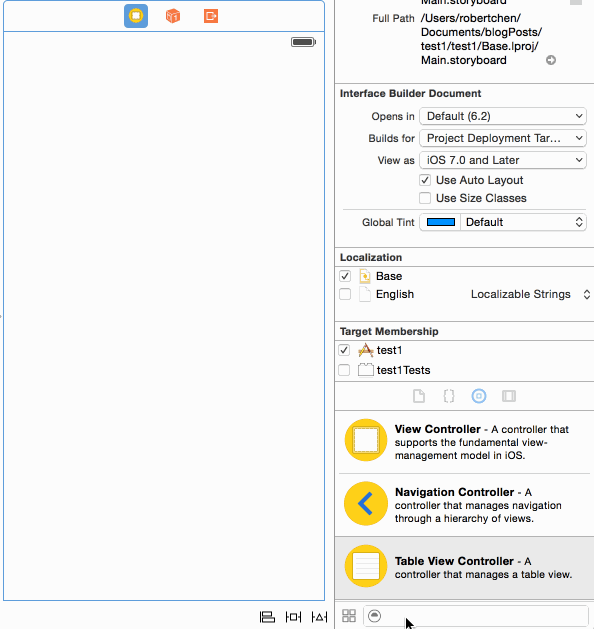Click the English localization file icon
The height and width of the screenshot is (629, 594).
(x=365, y=294)
